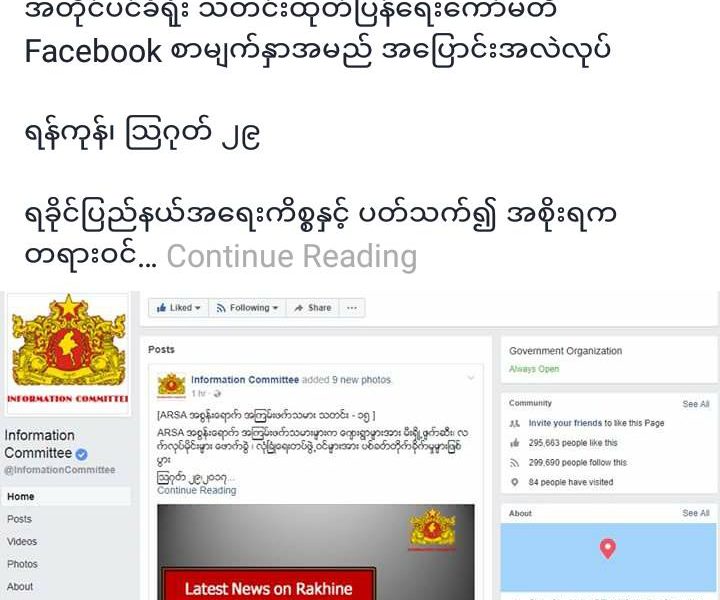Open the Following dropdown arrow

[275, 308]
